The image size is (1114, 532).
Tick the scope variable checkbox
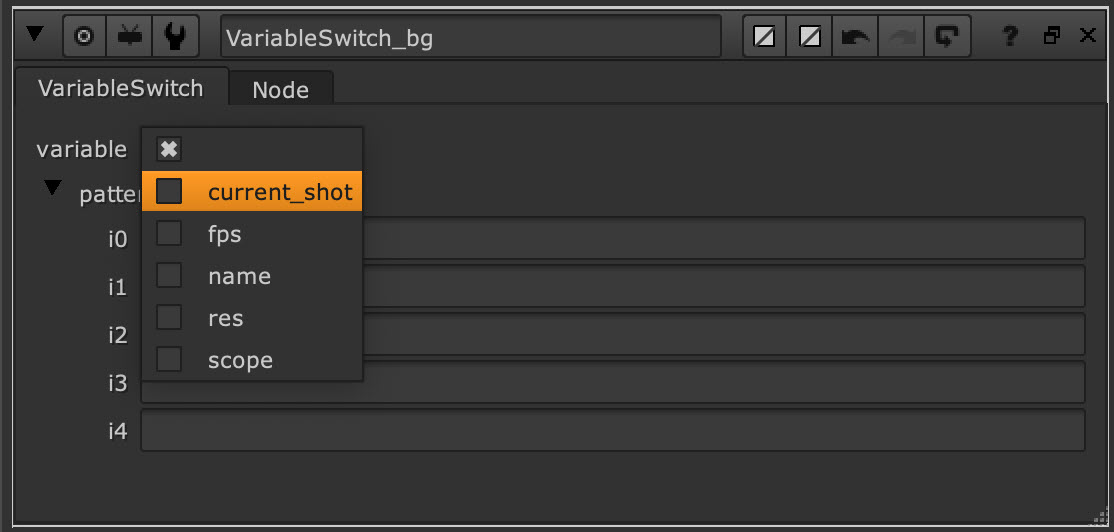169,359
